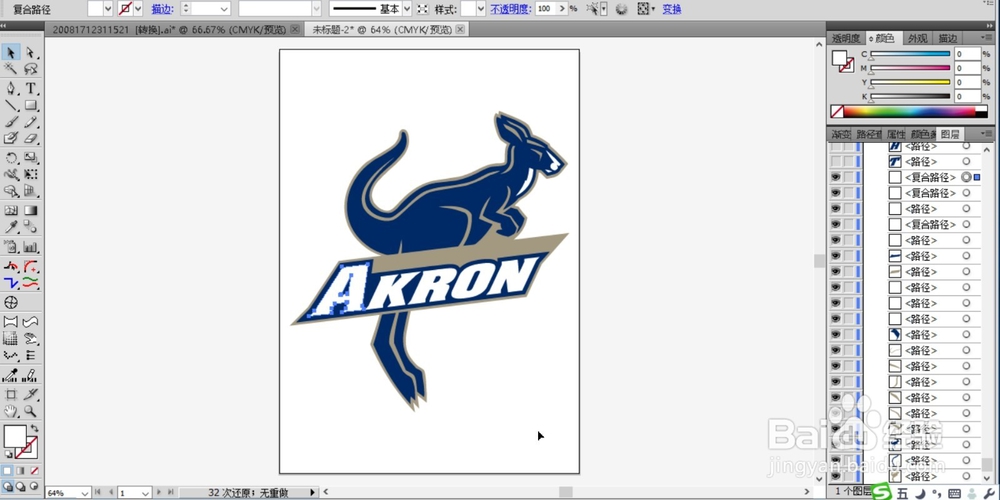
Task: Select the Pen tool
Action: coord(11,88)
